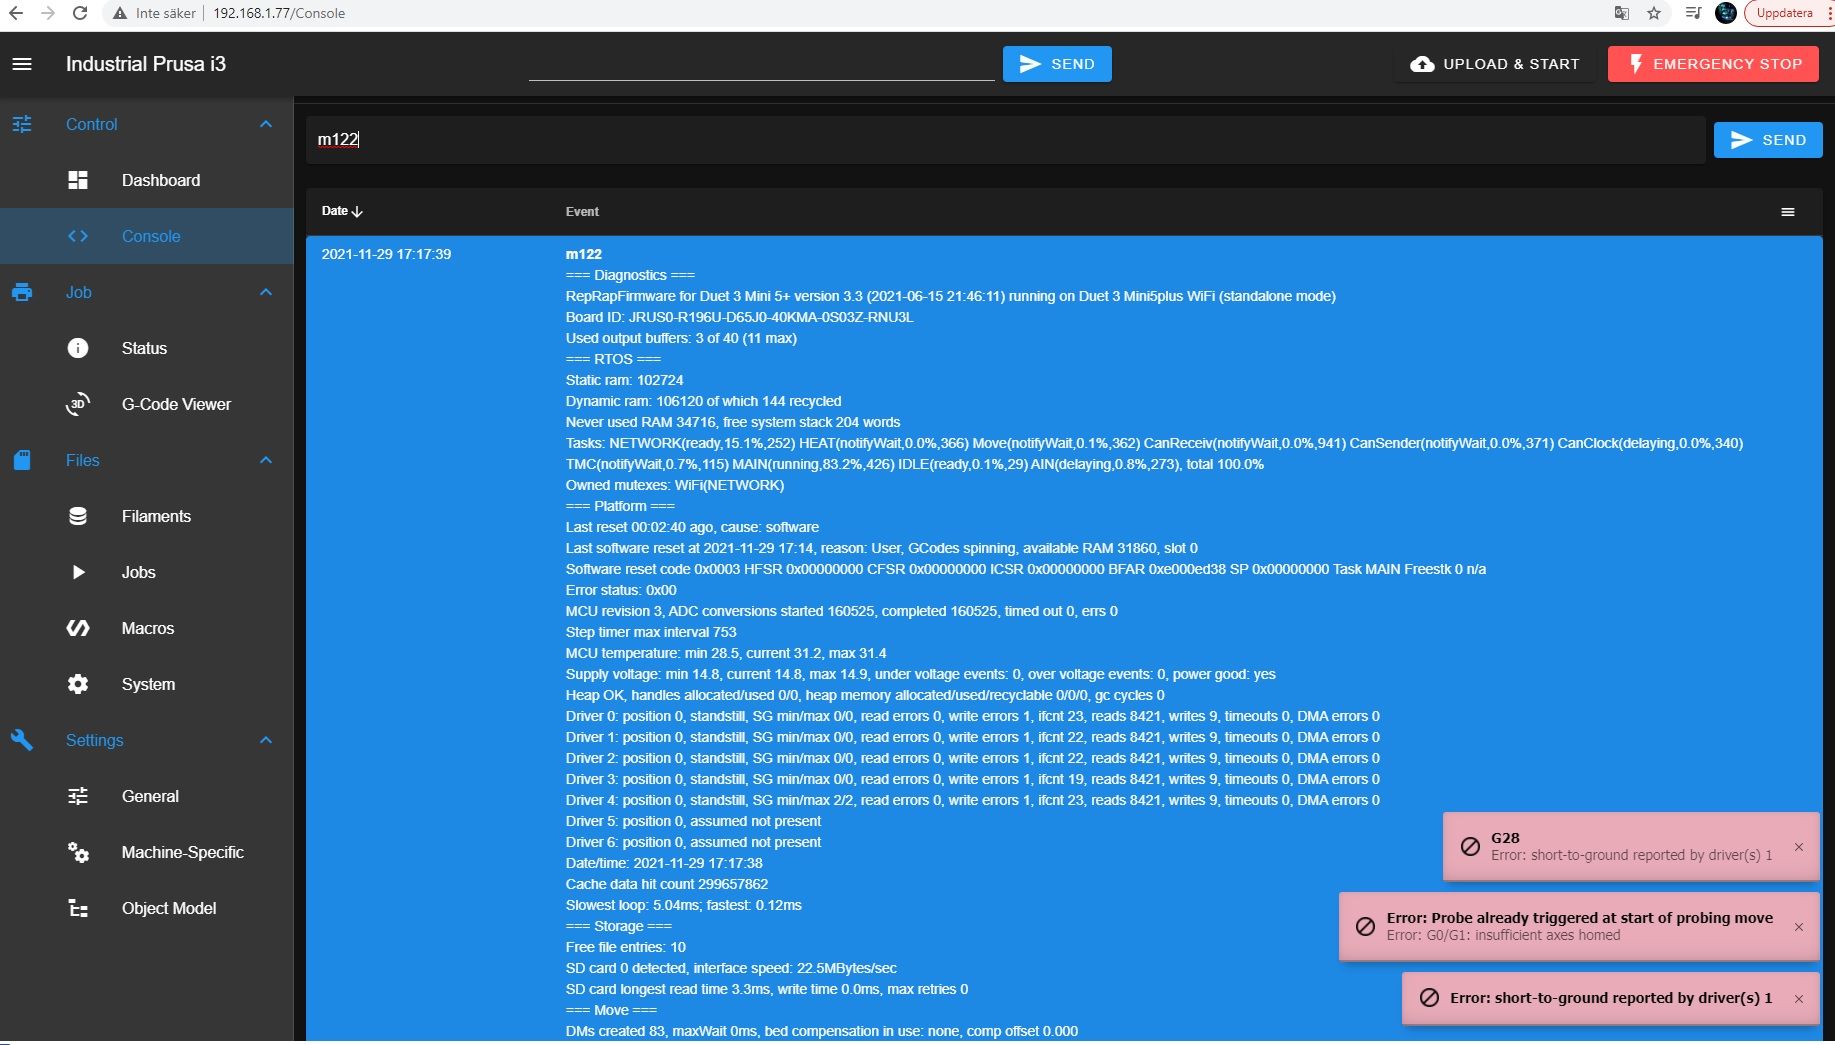Click the browser reload icon
Image resolution: width=1835 pixels, height=1045 pixels.
(80, 13)
